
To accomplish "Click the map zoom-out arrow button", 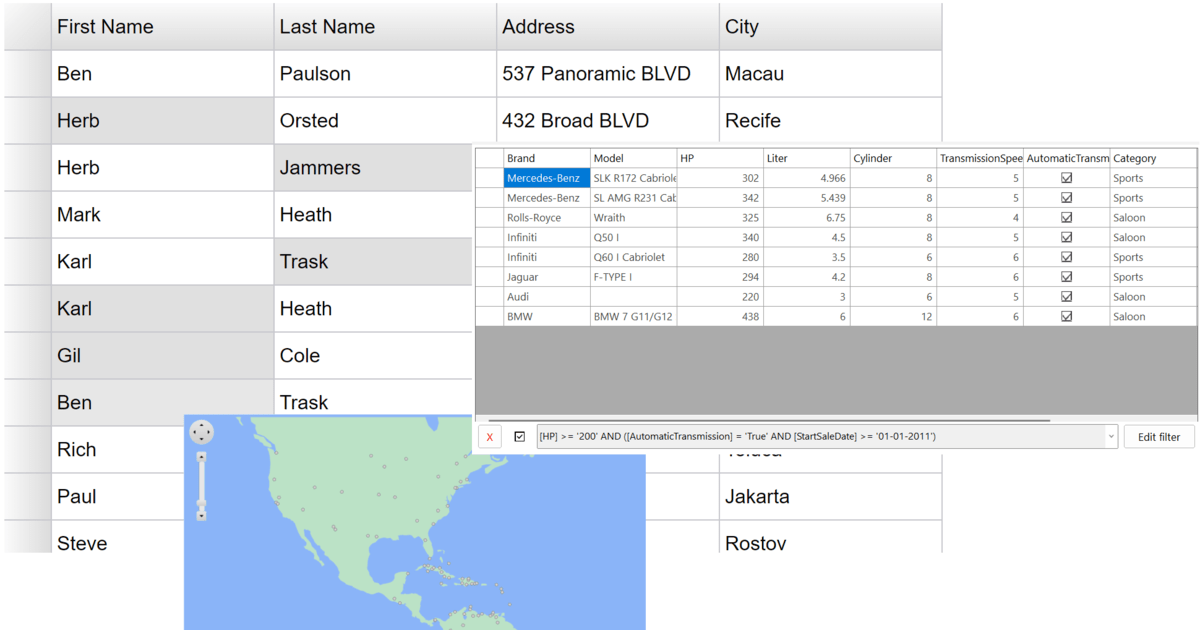I will coord(201,516).
